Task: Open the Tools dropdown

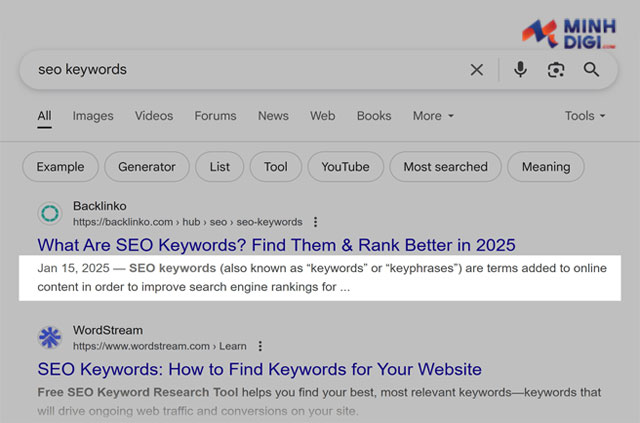Action: click(x=585, y=116)
